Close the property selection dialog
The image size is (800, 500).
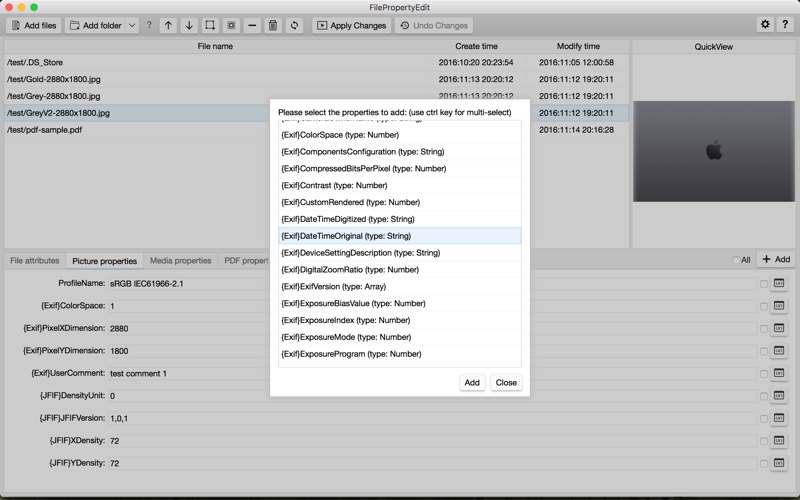pos(506,383)
